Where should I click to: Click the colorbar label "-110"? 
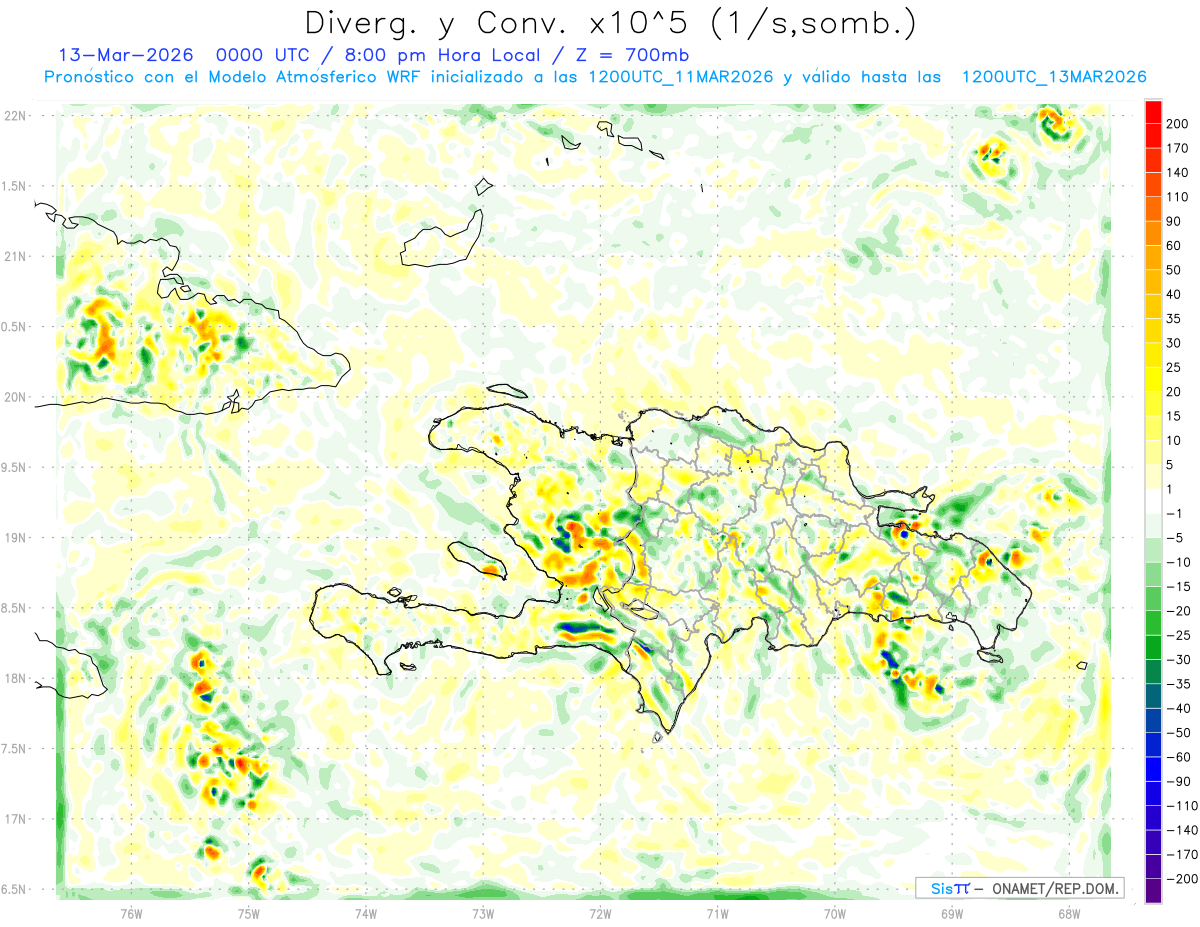pos(1182,805)
